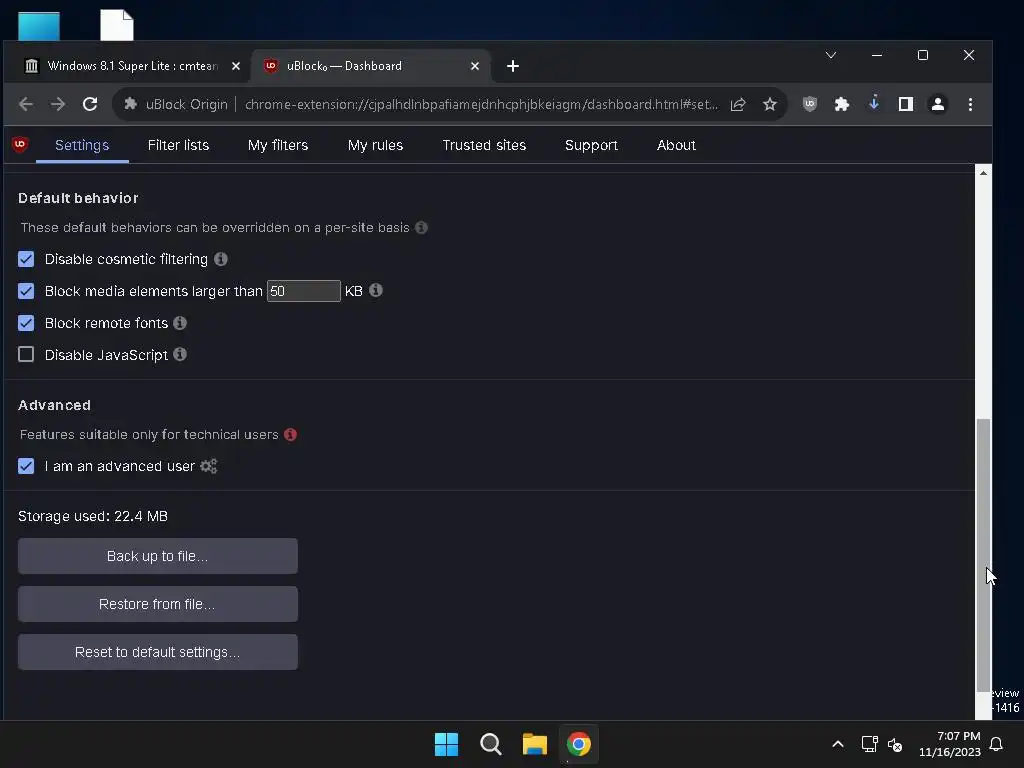The width and height of the screenshot is (1024, 768).
Task: Click Storage used: 22.4 MB text
Action: pyautogui.click(x=93, y=516)
